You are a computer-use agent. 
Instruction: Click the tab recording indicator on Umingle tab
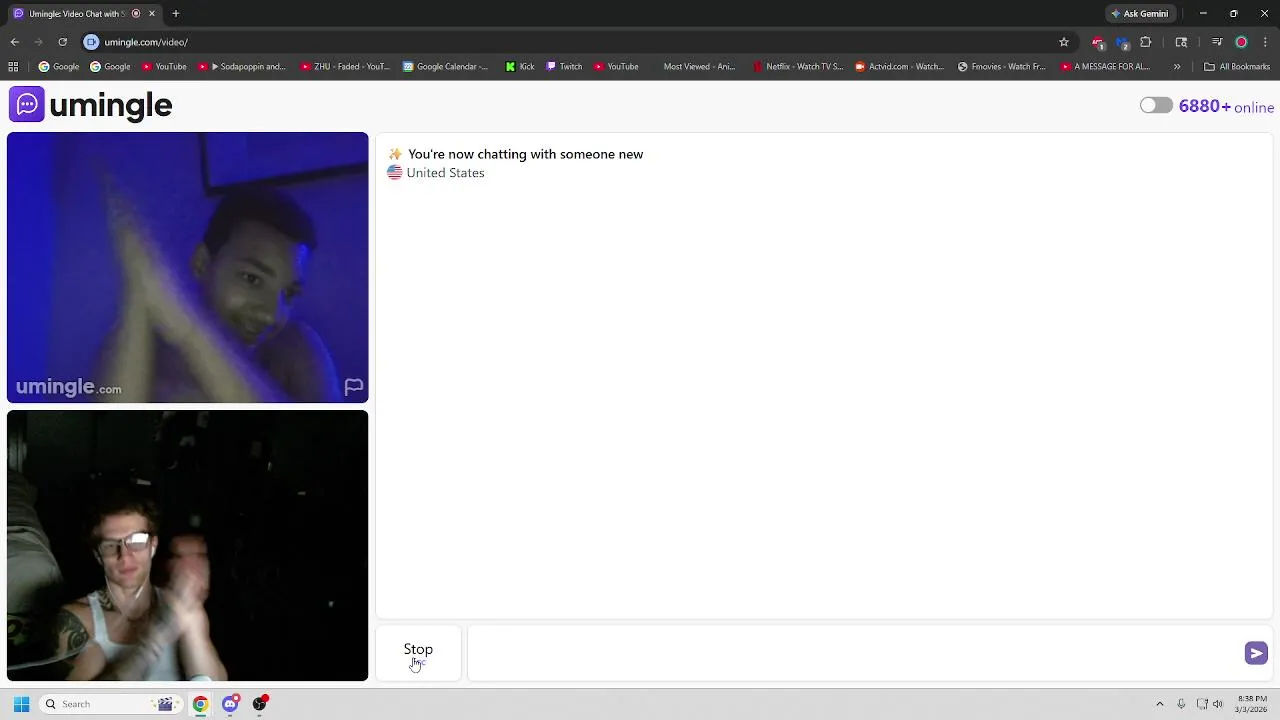point(136,14)
